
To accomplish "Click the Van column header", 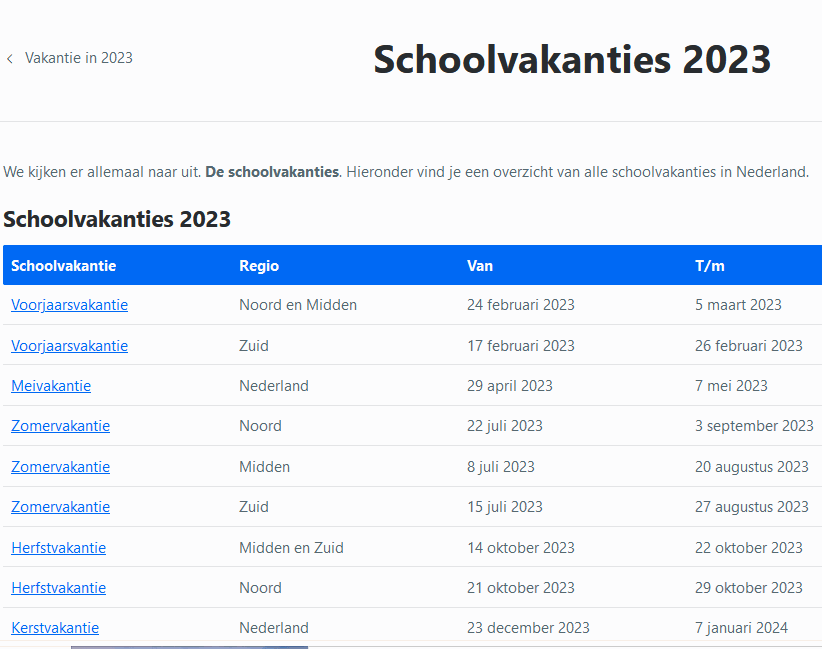I will click(x=480, y=266).
